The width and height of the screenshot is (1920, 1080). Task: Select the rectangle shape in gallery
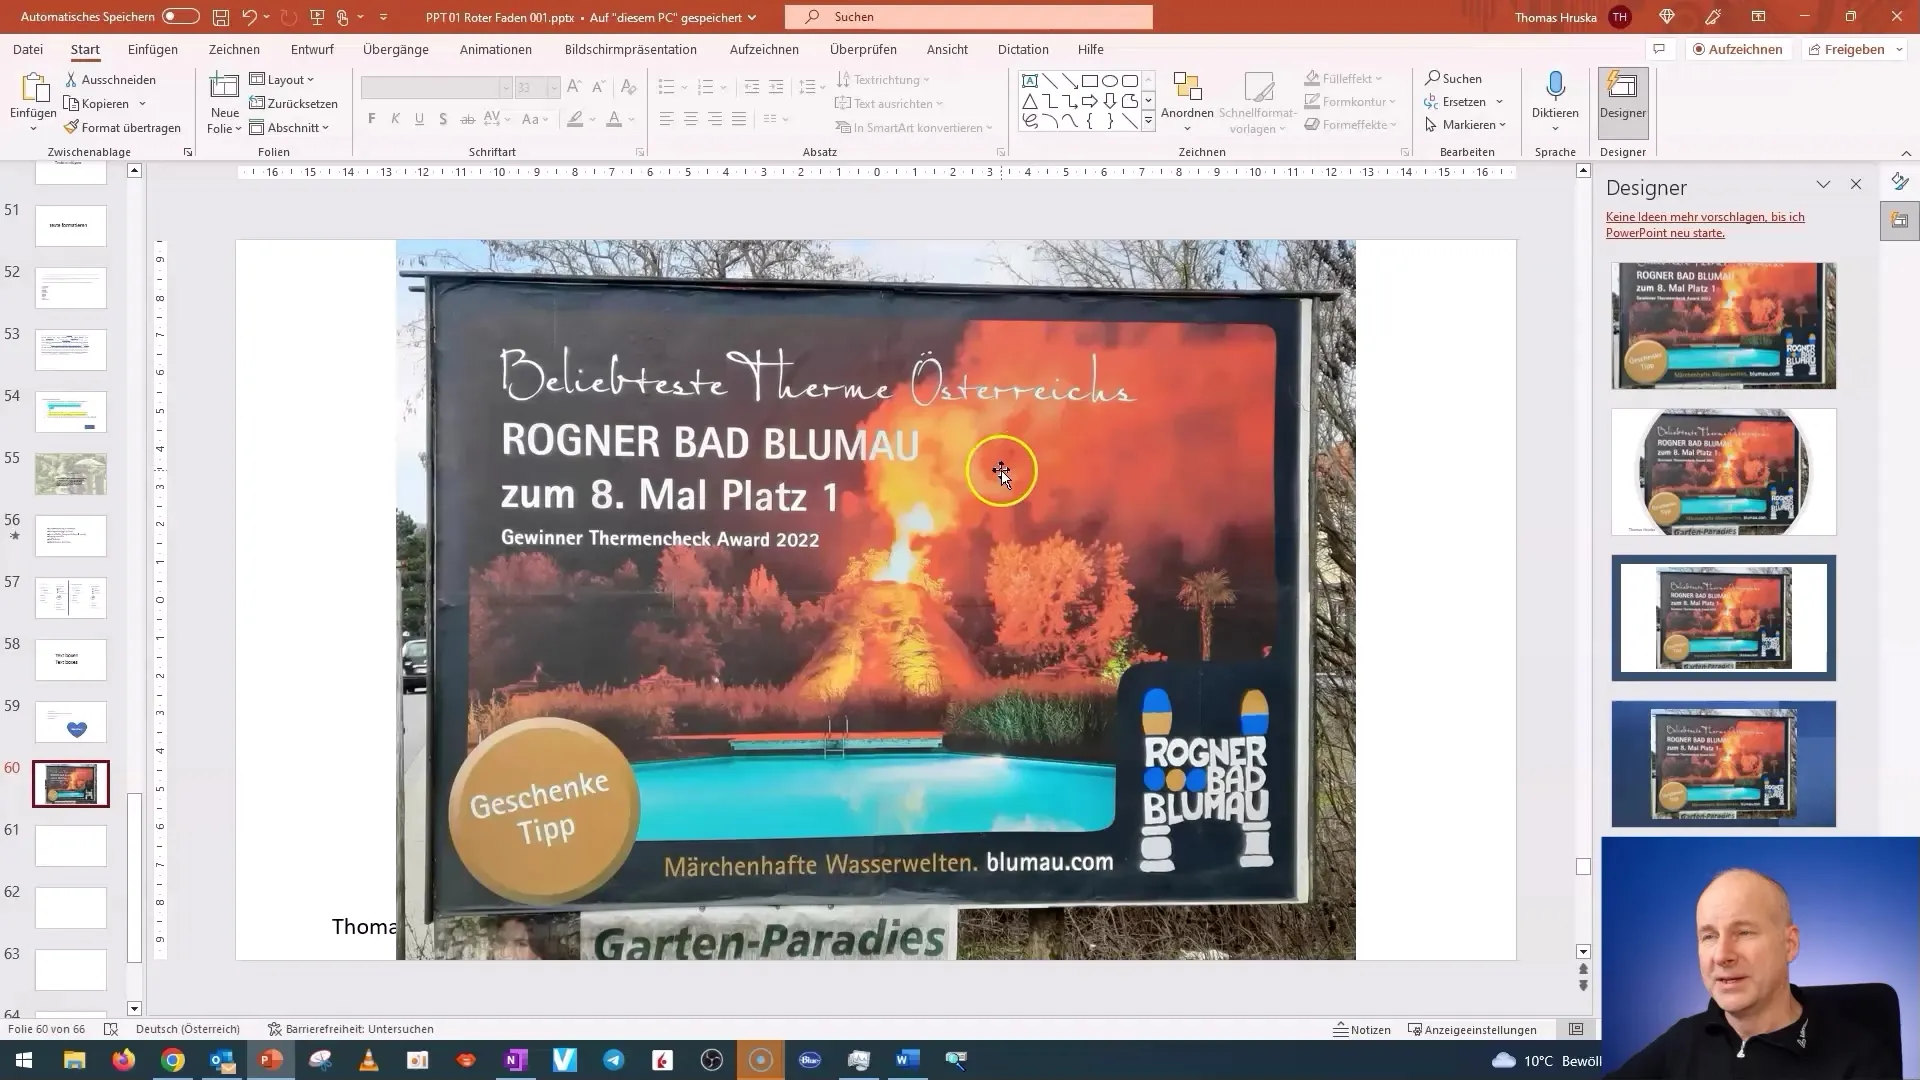click(x=1090, y=81)
